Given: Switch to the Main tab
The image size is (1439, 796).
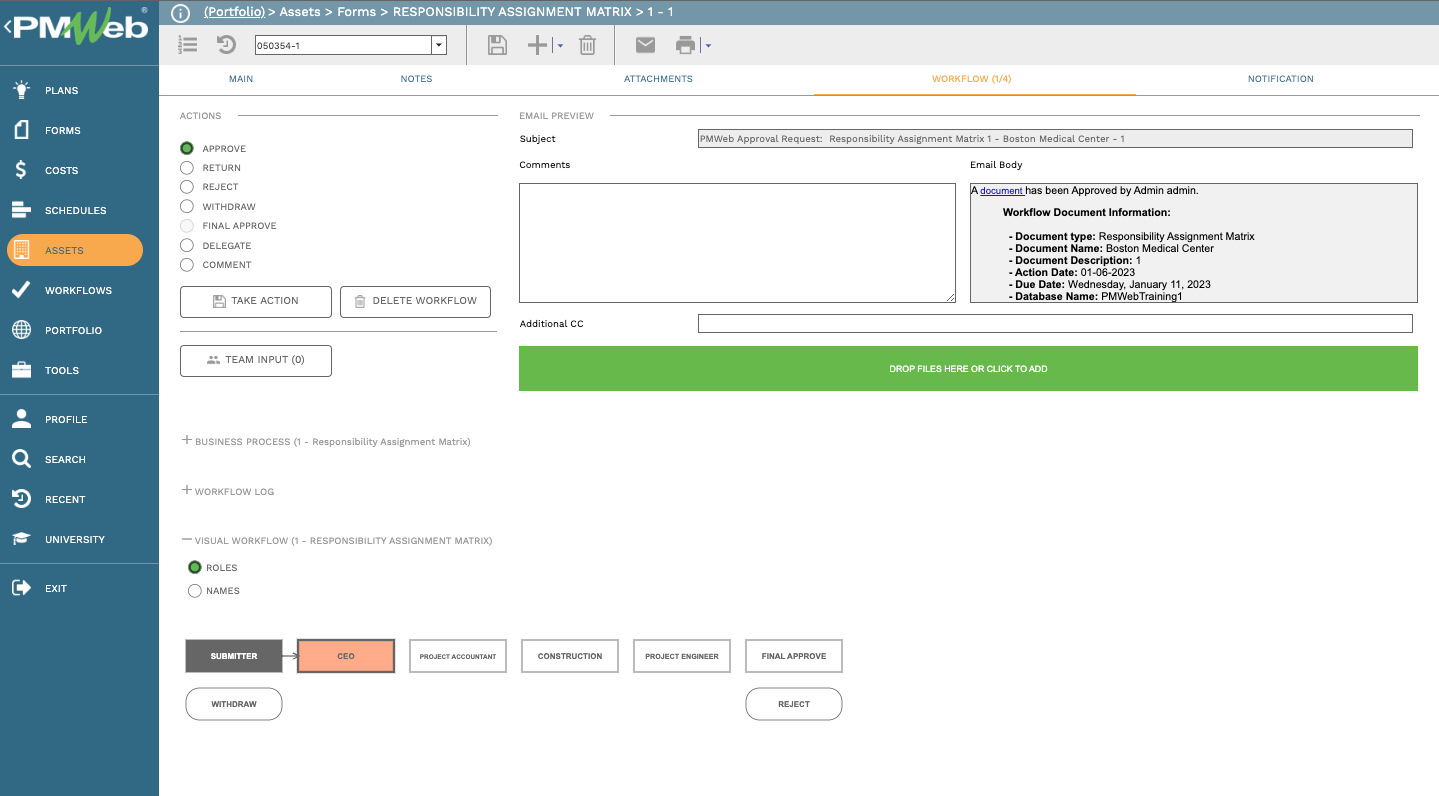Looking at the screenshot, I should point(241,79).
